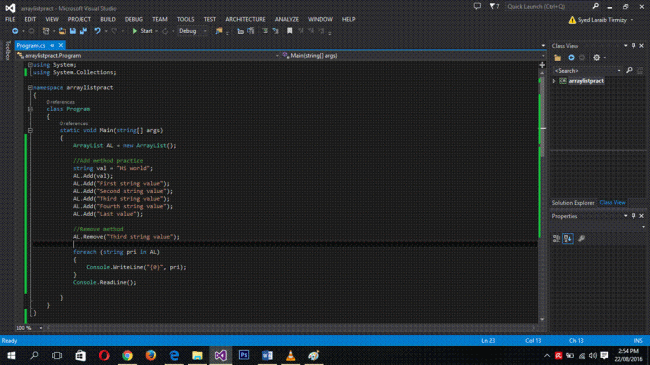
Task: Open the HELP menu
Action: pos(348,19)
